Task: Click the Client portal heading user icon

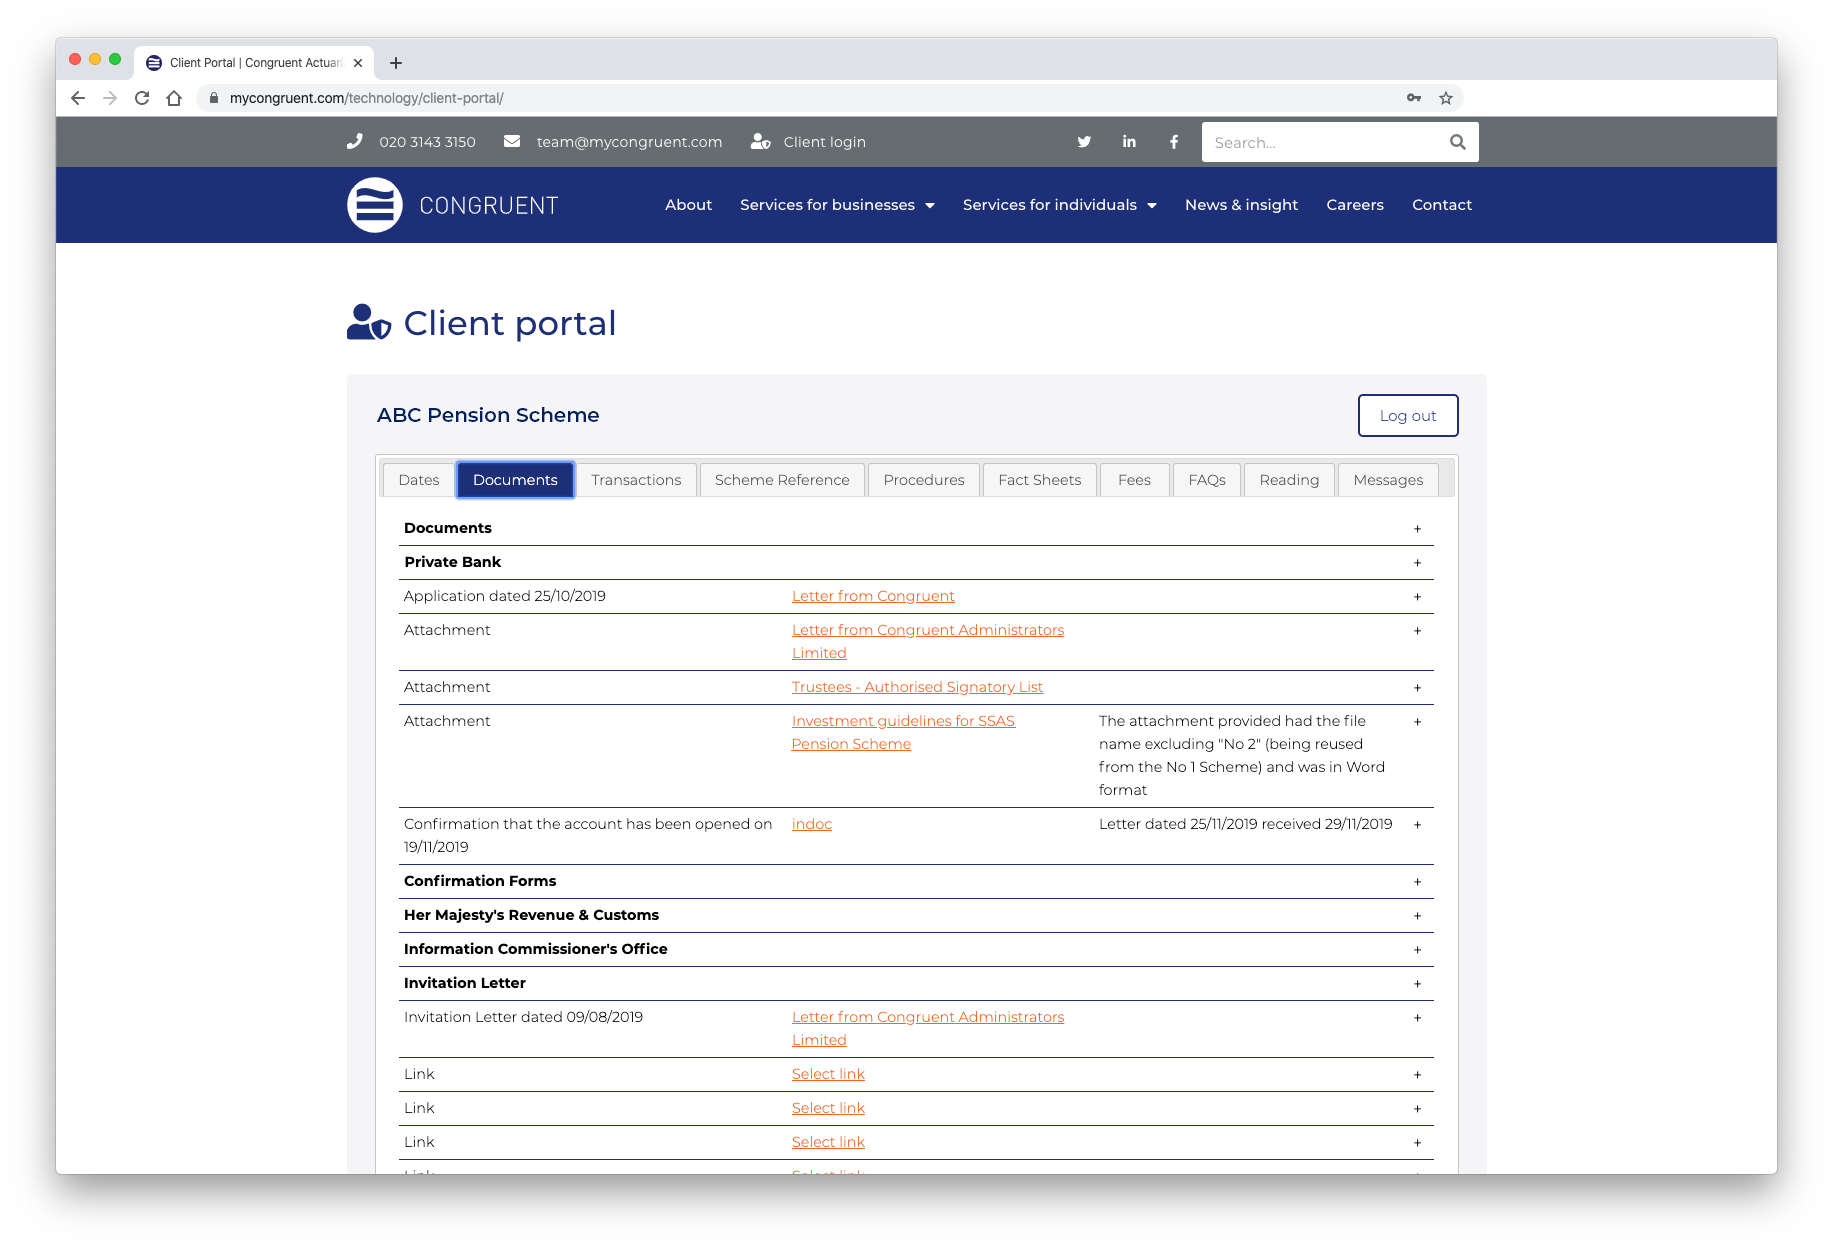Action: click(x=368, y=323)
